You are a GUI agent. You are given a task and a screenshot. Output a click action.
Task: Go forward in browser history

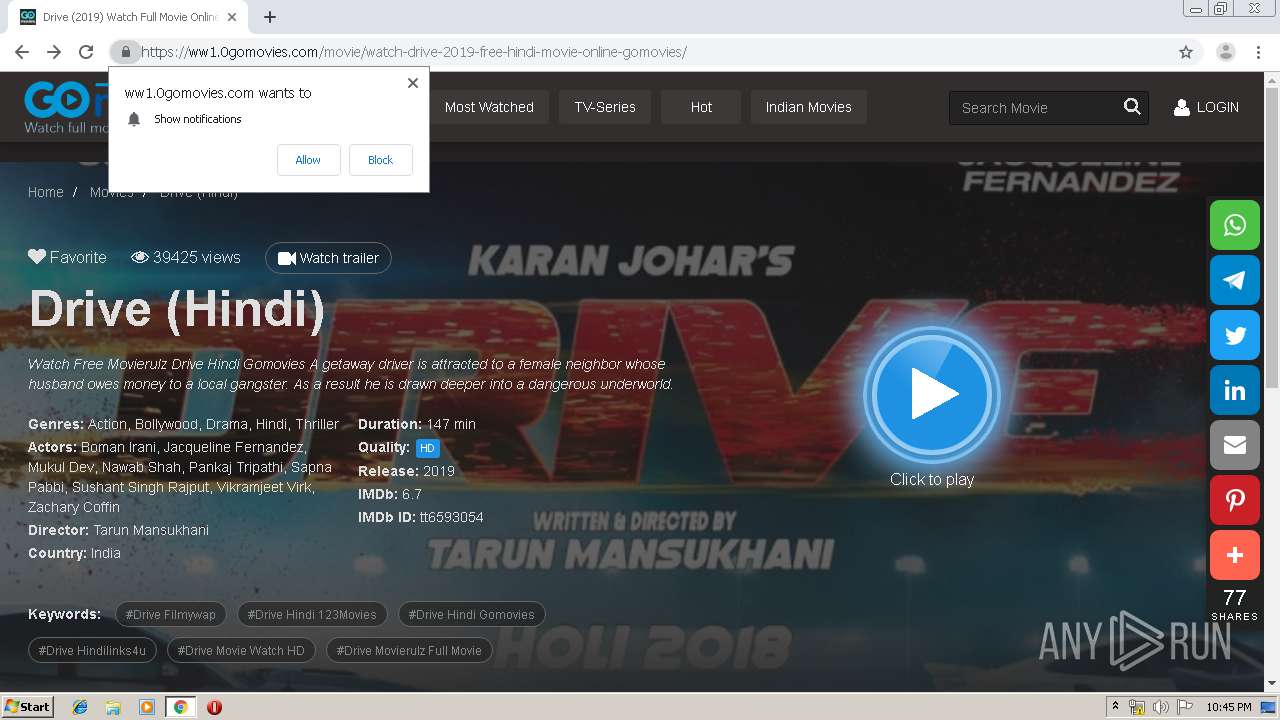(x=54, y=52)
